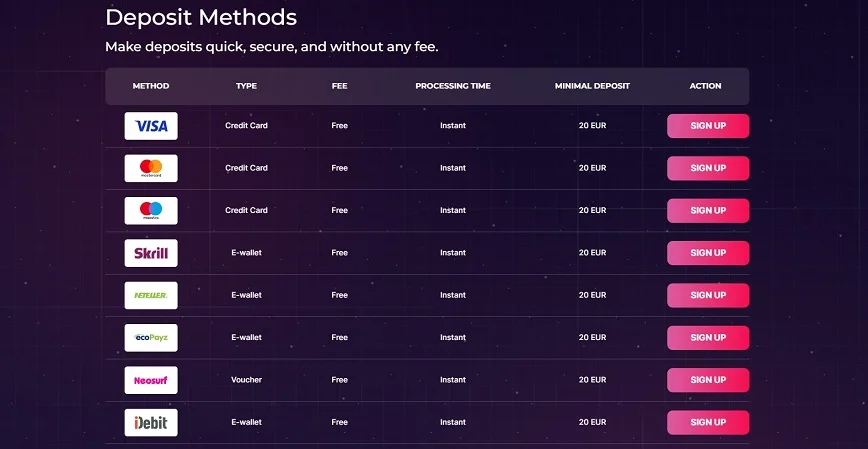Click Sign Up in the iDebit row

pos(708,422)
